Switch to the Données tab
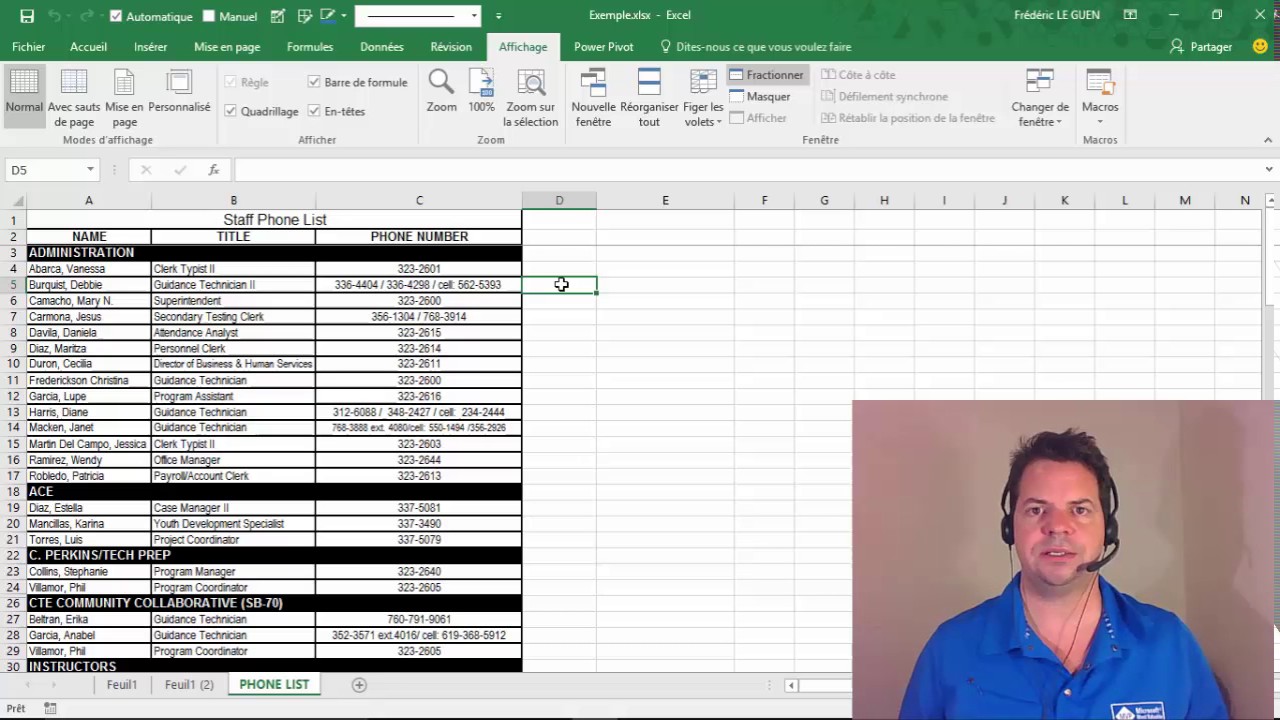This screenshot has height=720, width=1280. [382, 47]
